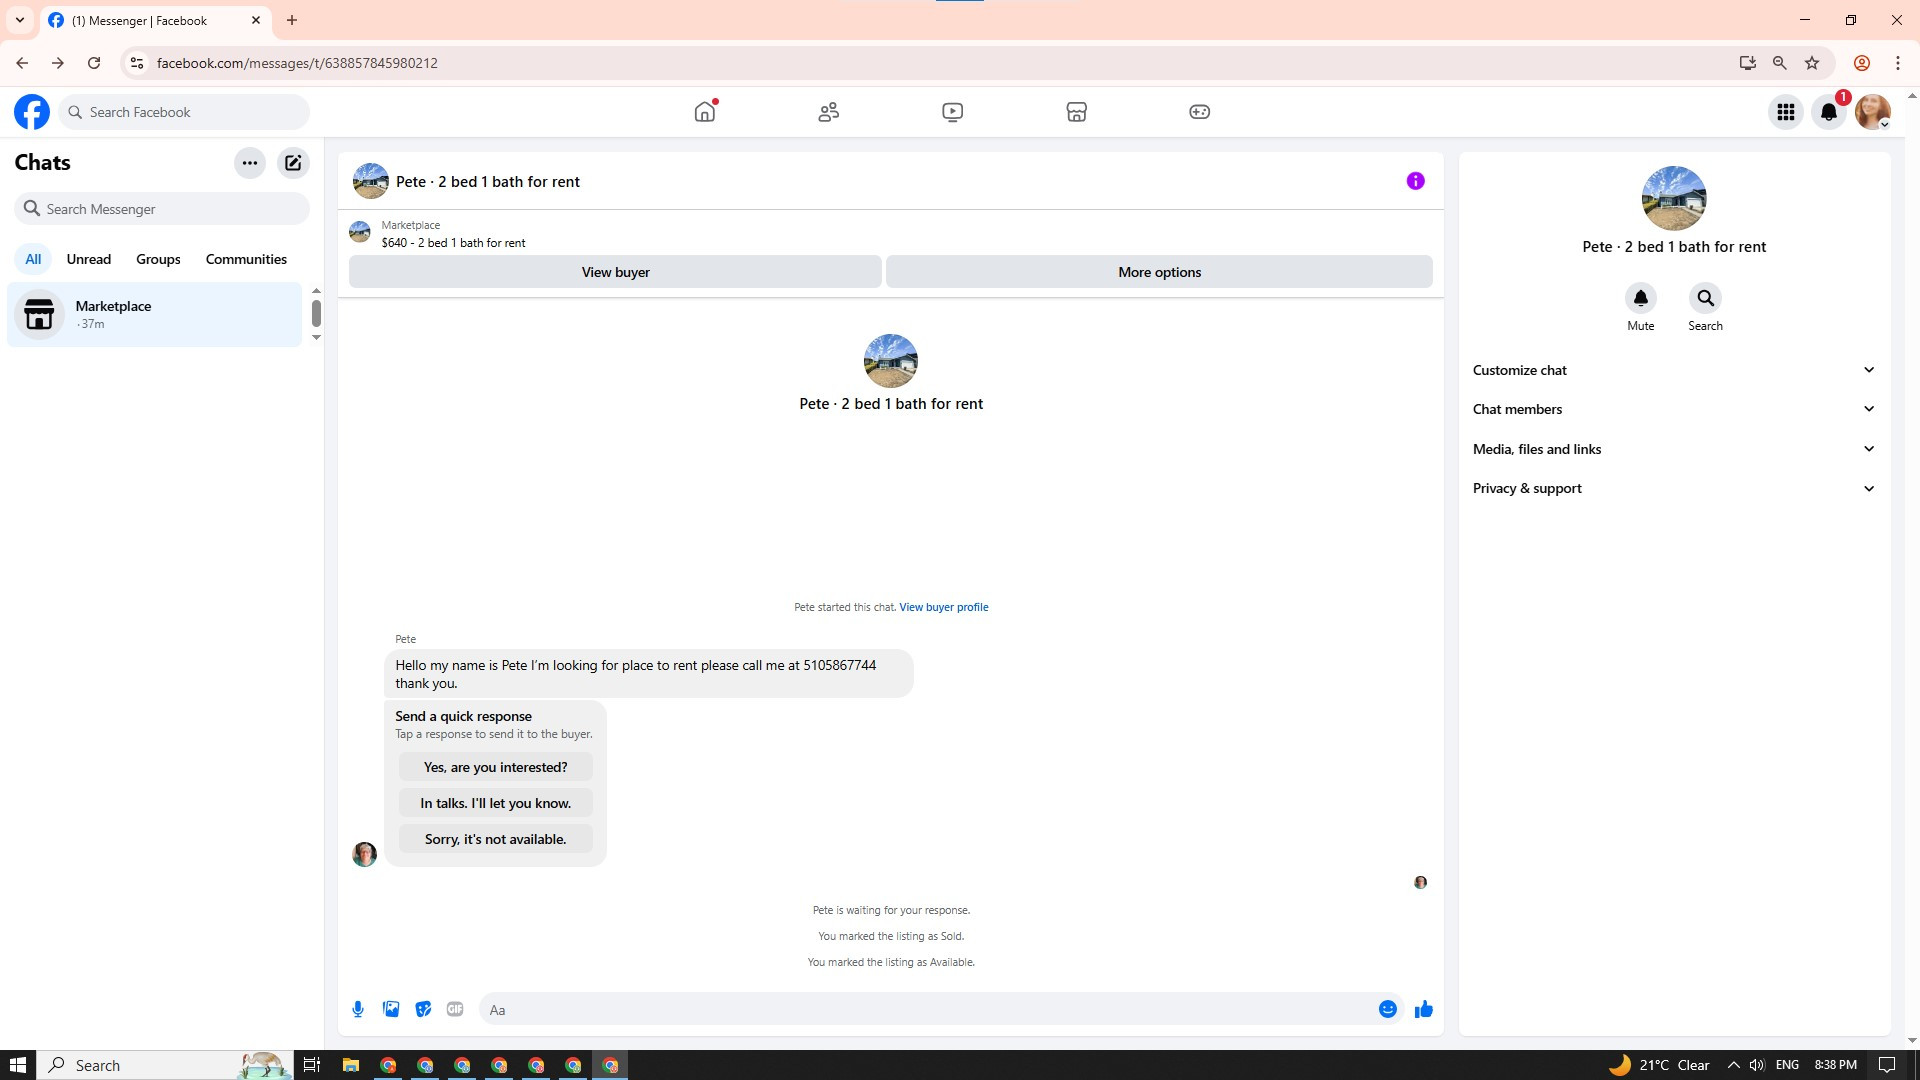Open the notifications bell

pos(1829,112)
